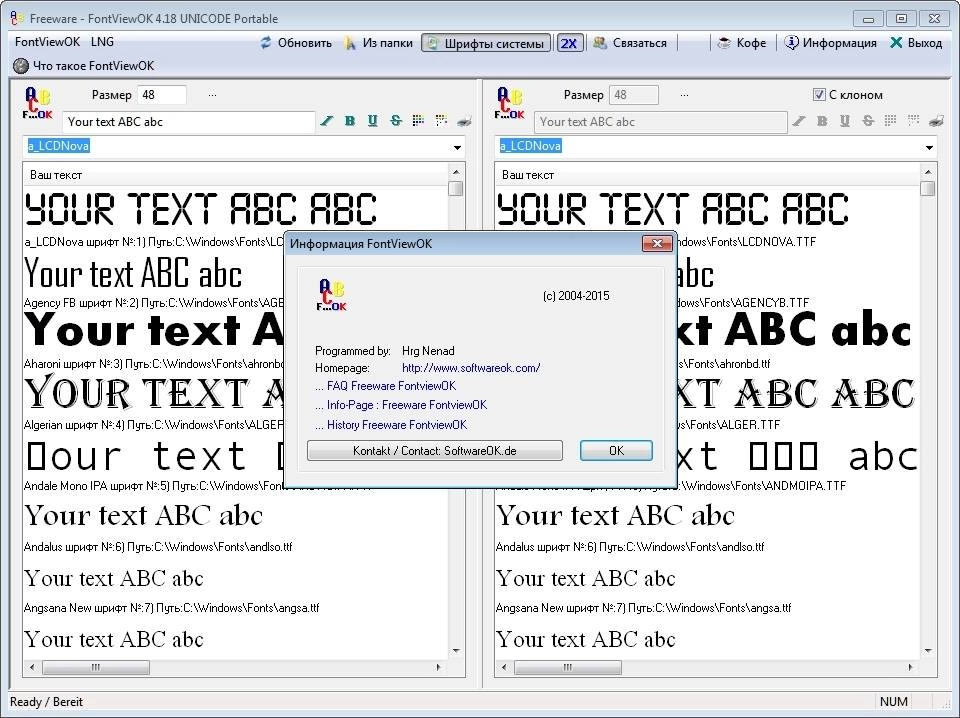Viewport: 960px width, 718px height.
Task: Click the right panel sample text field
Action: tap(661, 122)
